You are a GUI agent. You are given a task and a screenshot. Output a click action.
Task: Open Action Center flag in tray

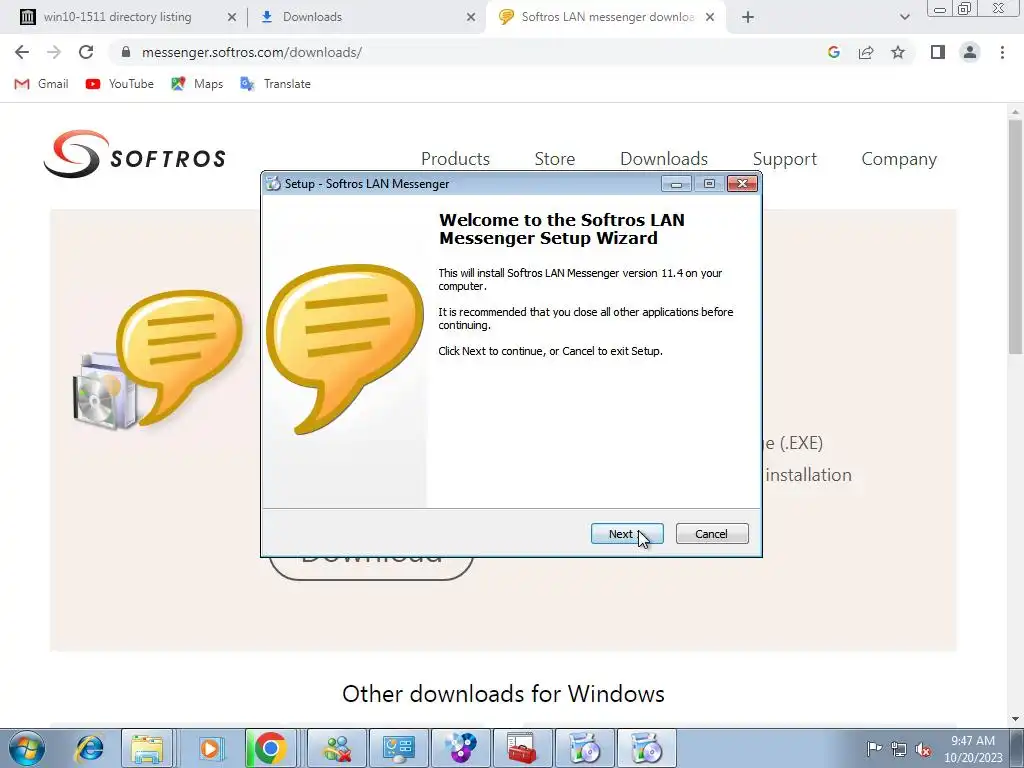click(873, 748)
